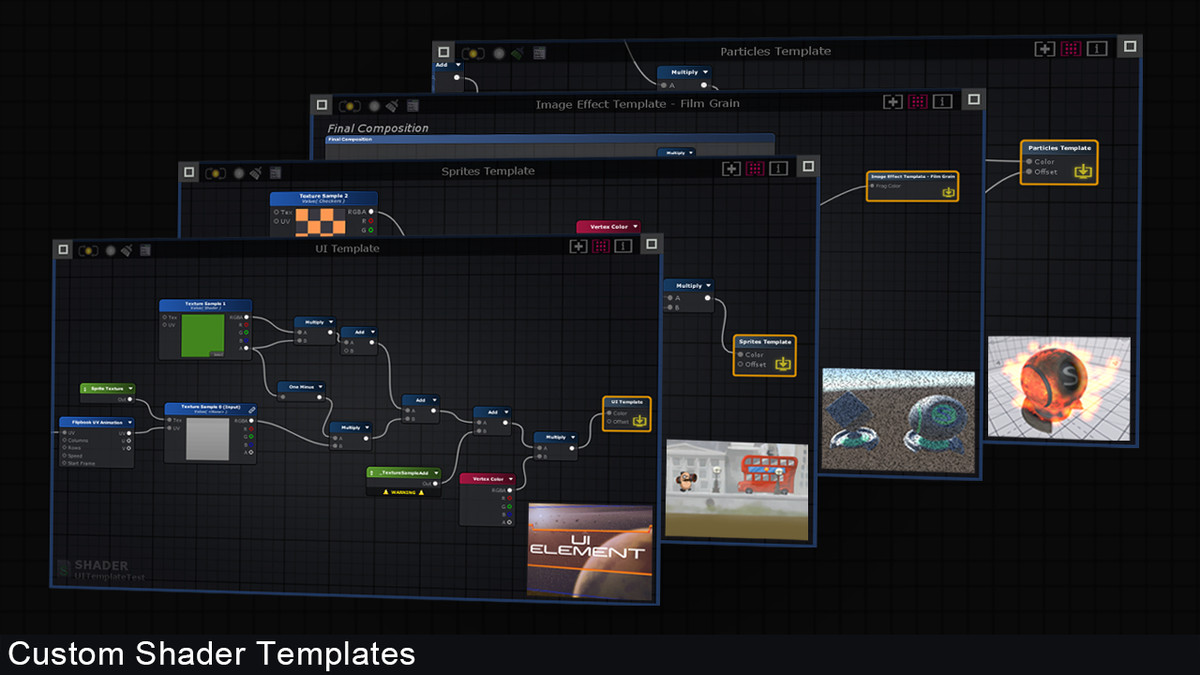Click the update sphere icon in UI Template toolbar
The image size is (1200, 675).
coord(111,250)
